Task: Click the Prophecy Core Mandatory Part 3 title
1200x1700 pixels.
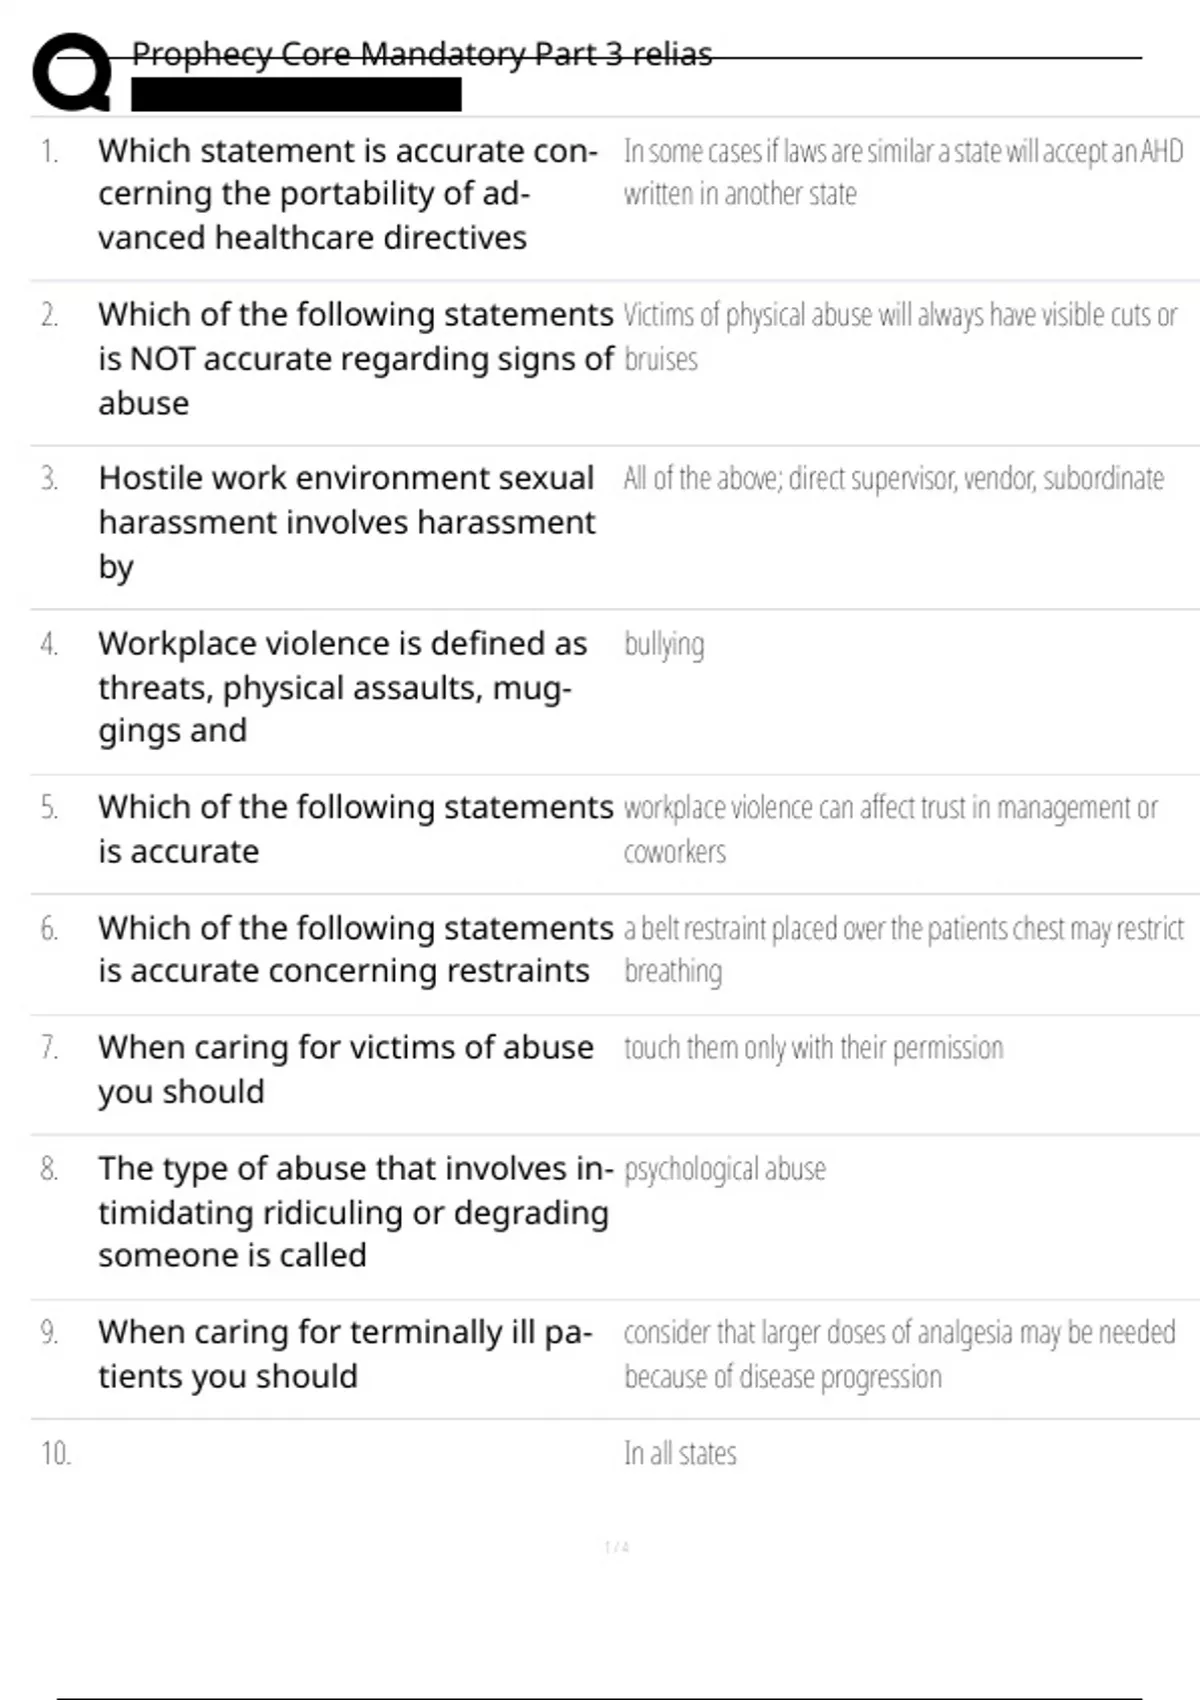Action: pos(421,54)
